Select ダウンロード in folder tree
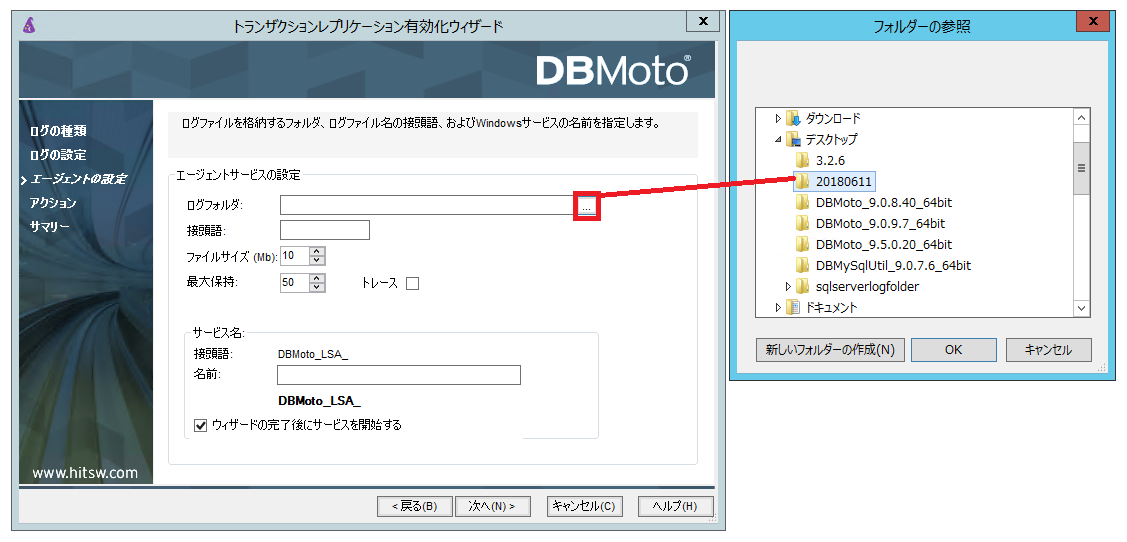 point(832,118)
